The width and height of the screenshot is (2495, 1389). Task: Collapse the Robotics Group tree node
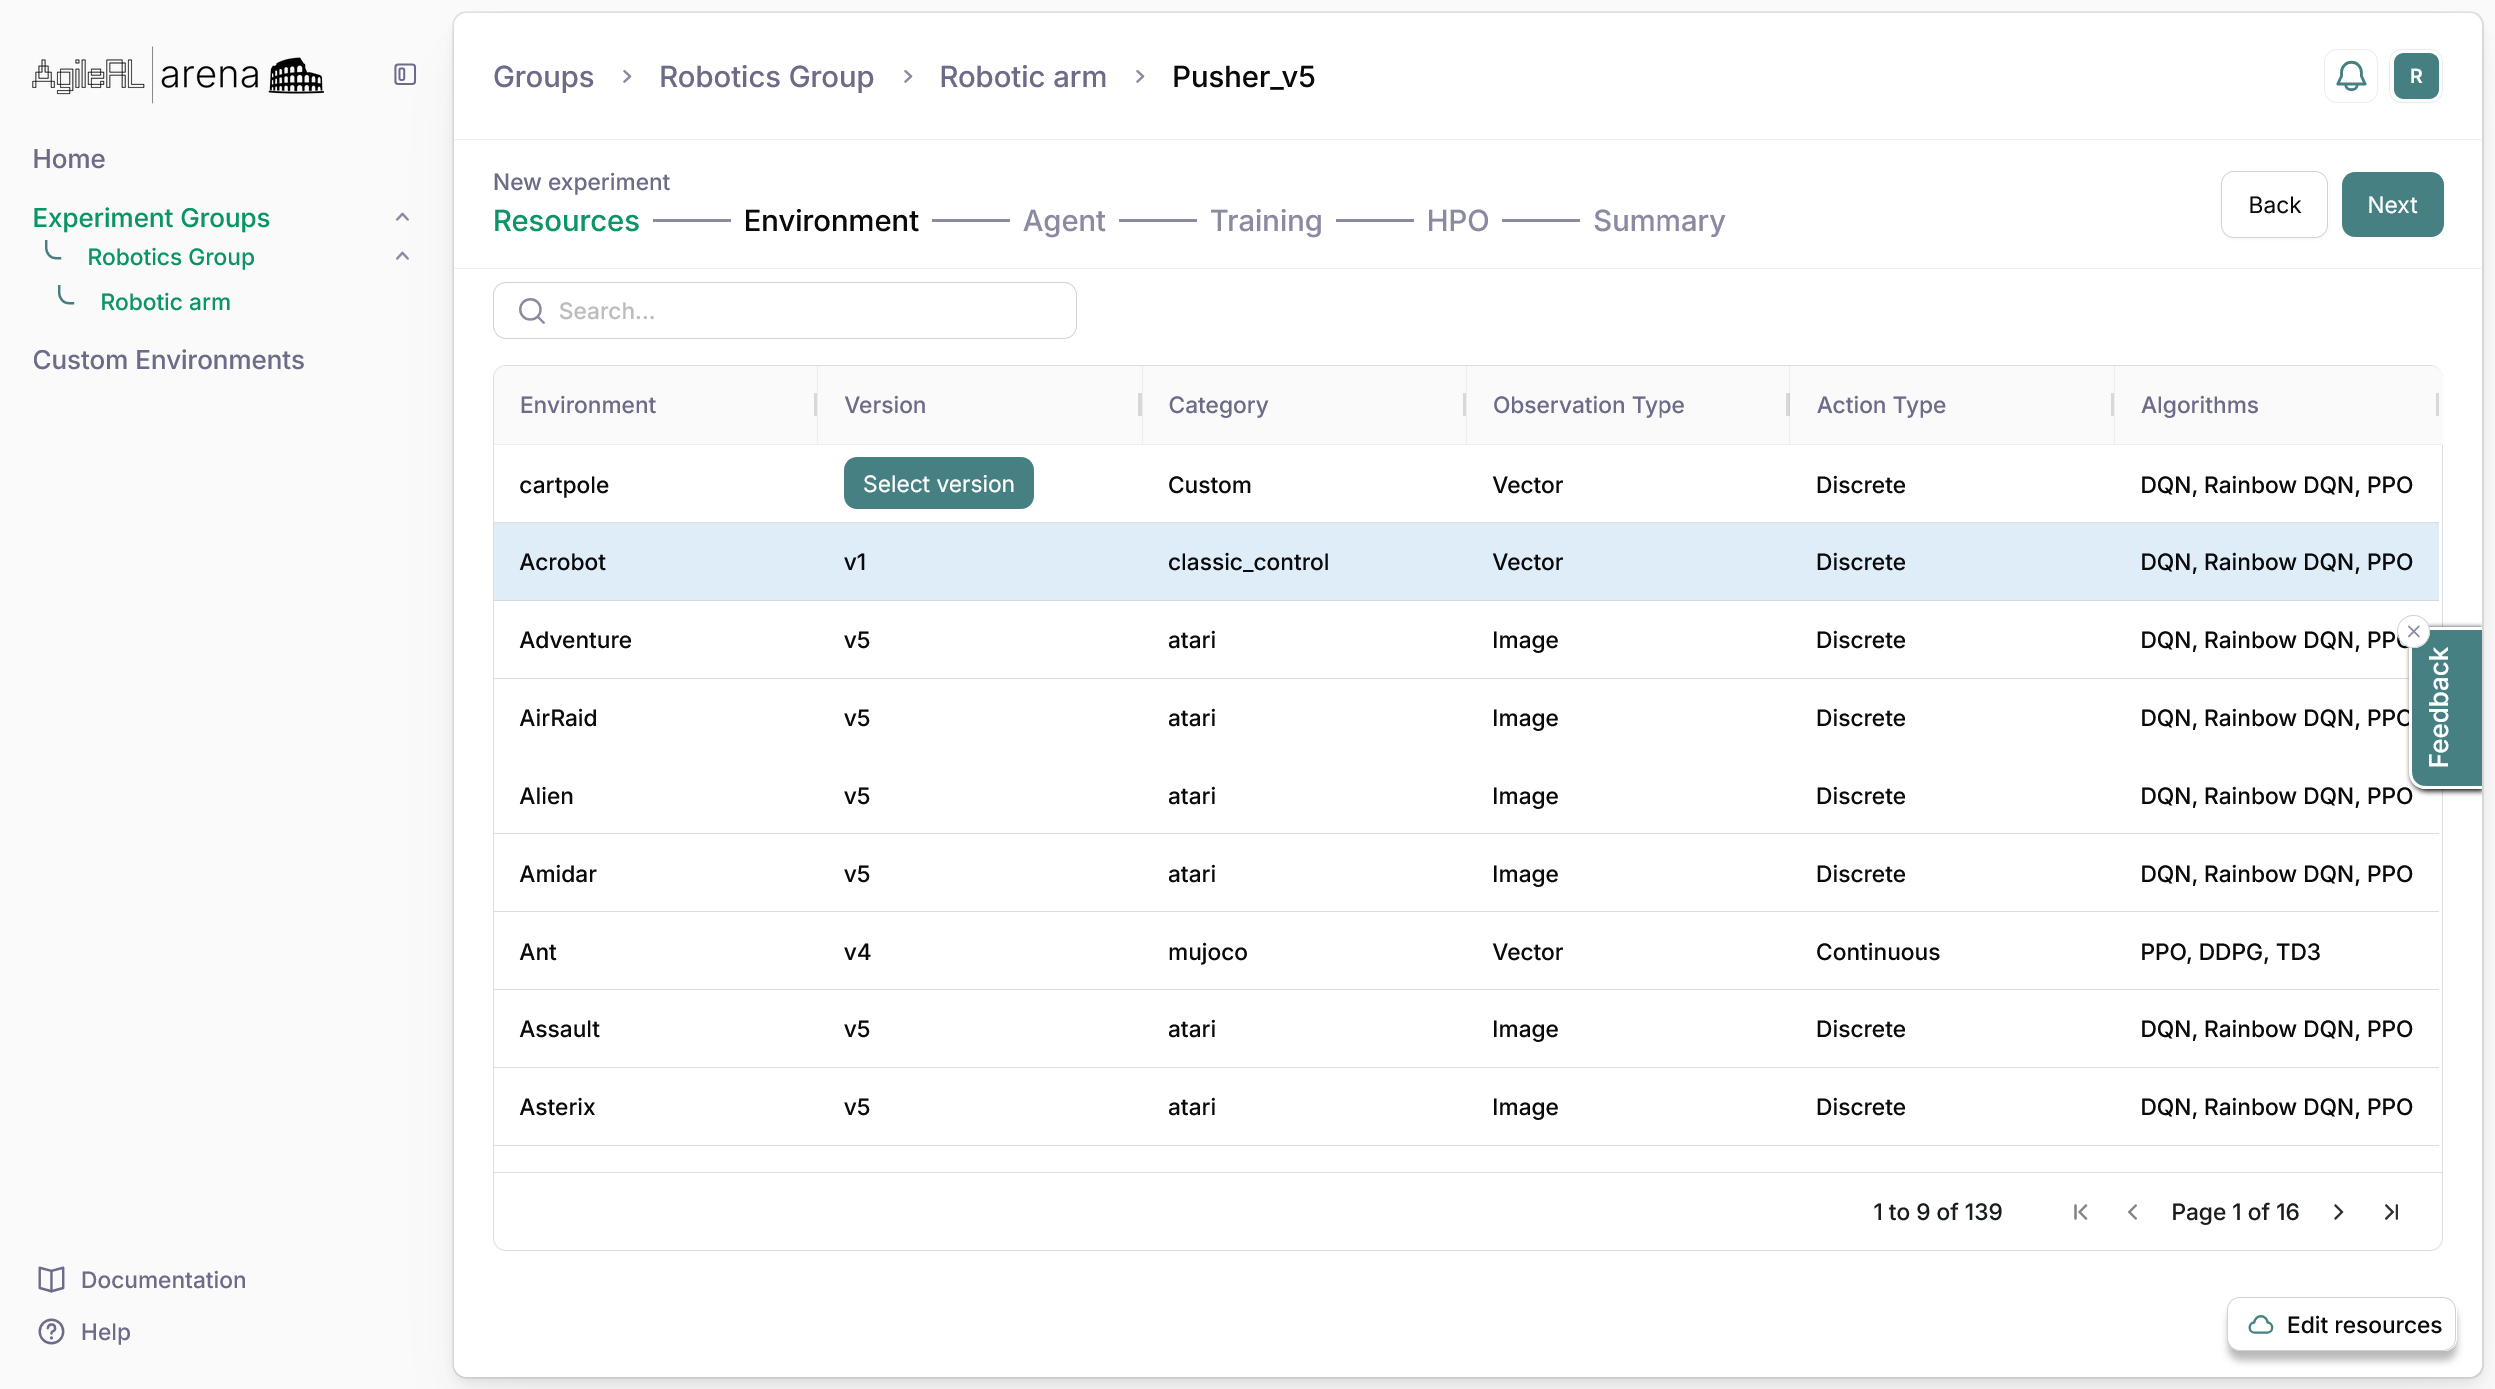[x=402, y=256]
